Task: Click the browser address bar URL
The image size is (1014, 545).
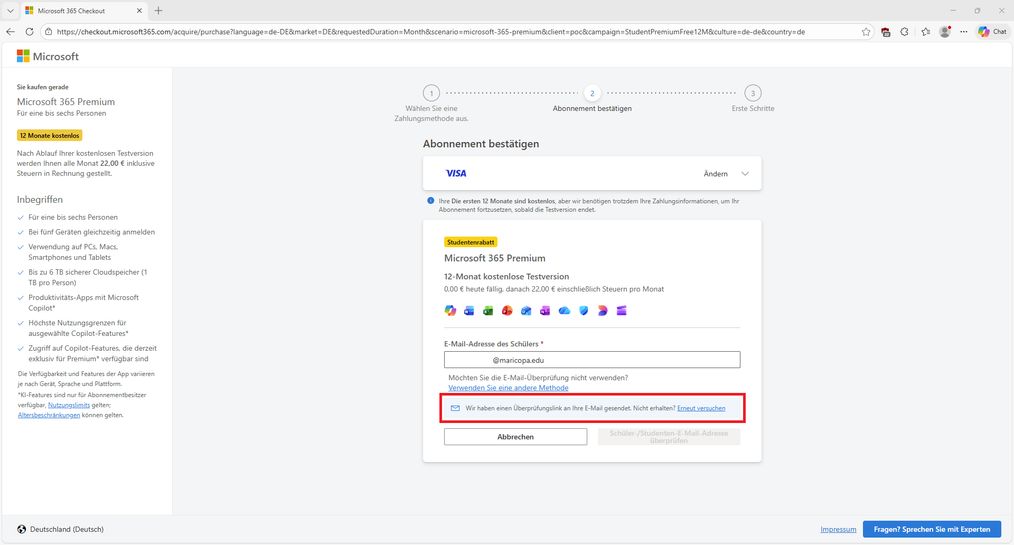Action: (x=431, y=32)
